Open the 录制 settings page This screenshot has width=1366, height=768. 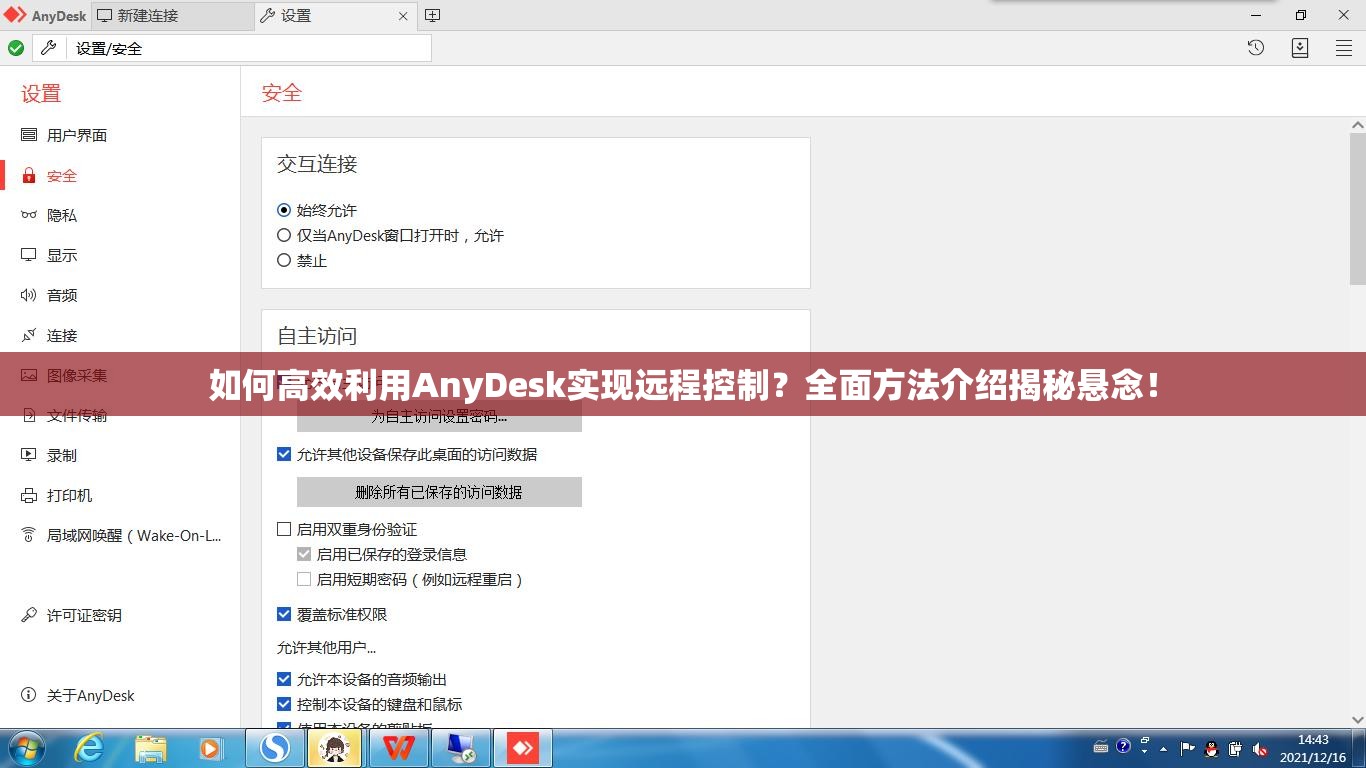[61, 455]
